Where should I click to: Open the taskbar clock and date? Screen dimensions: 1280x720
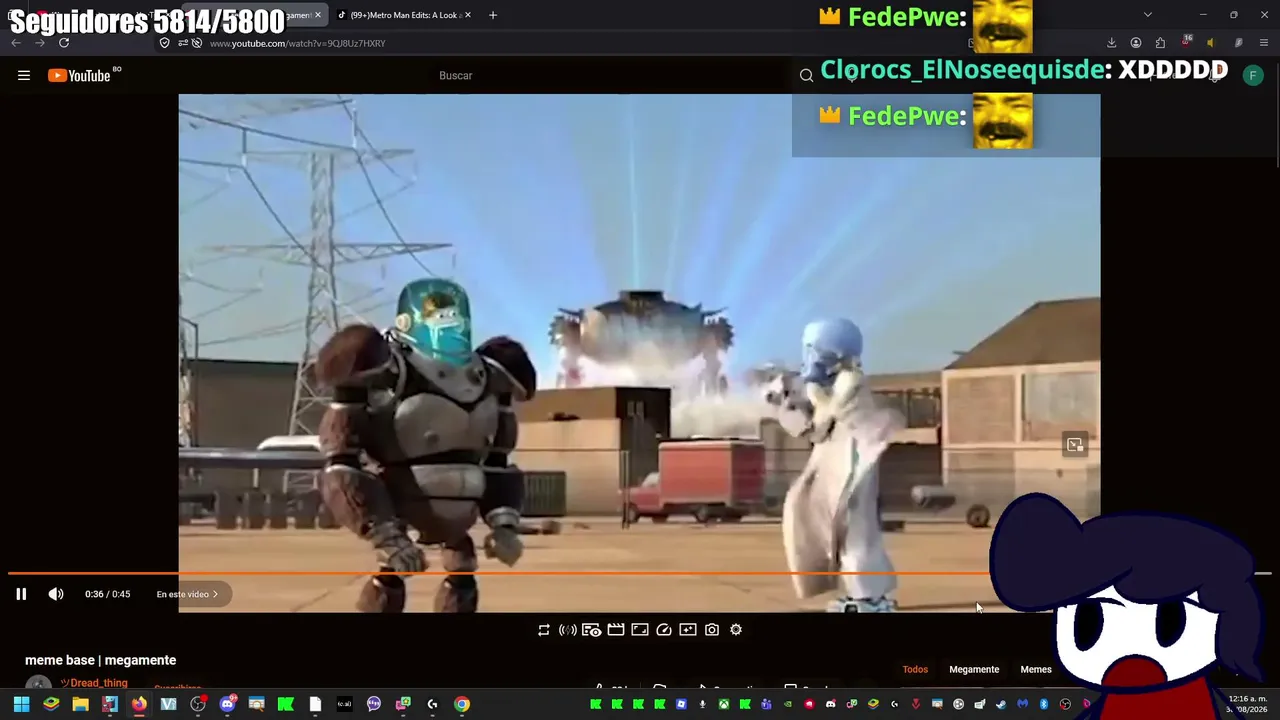tap(1247, 704)
